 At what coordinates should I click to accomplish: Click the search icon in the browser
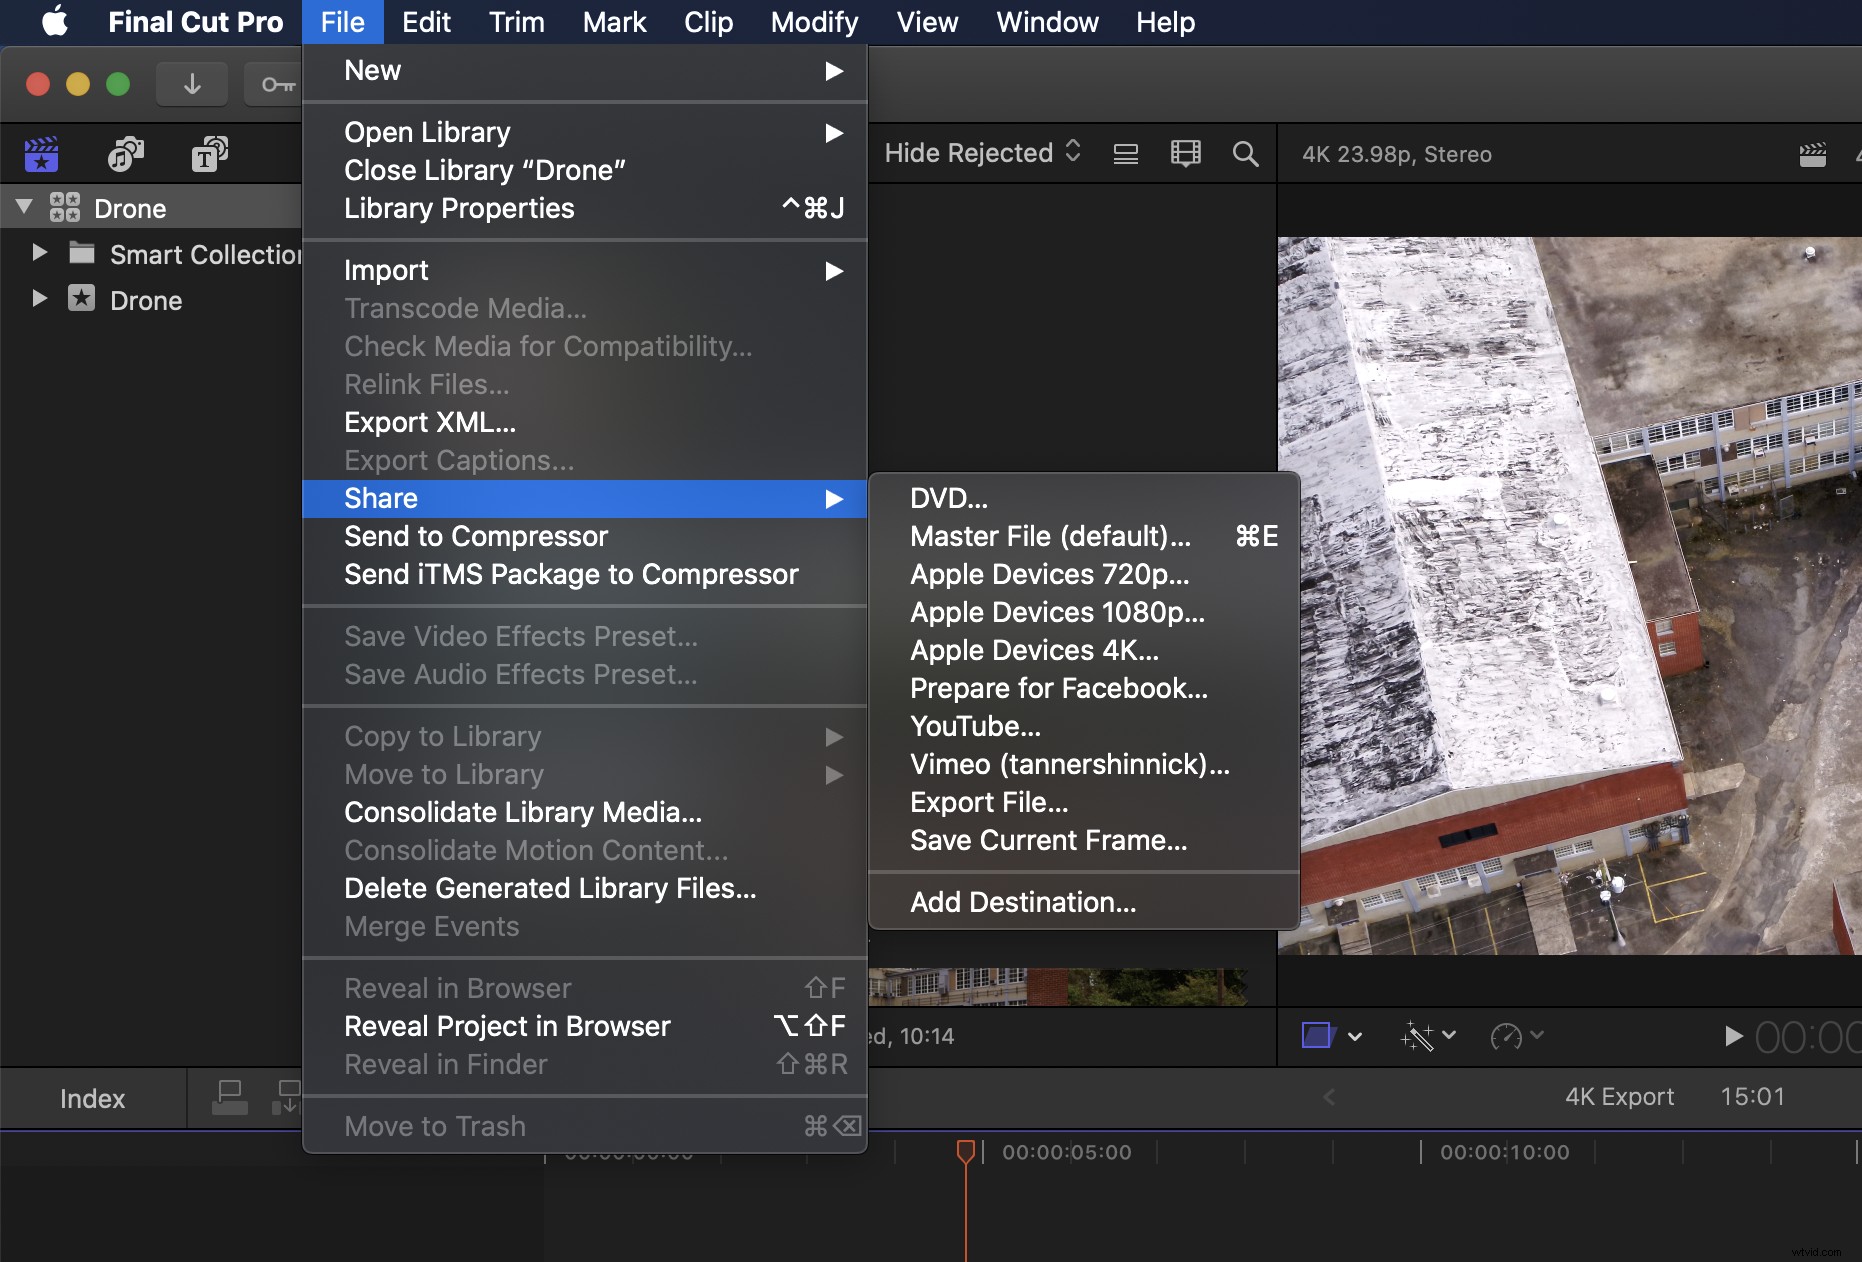coord(1245,154)
